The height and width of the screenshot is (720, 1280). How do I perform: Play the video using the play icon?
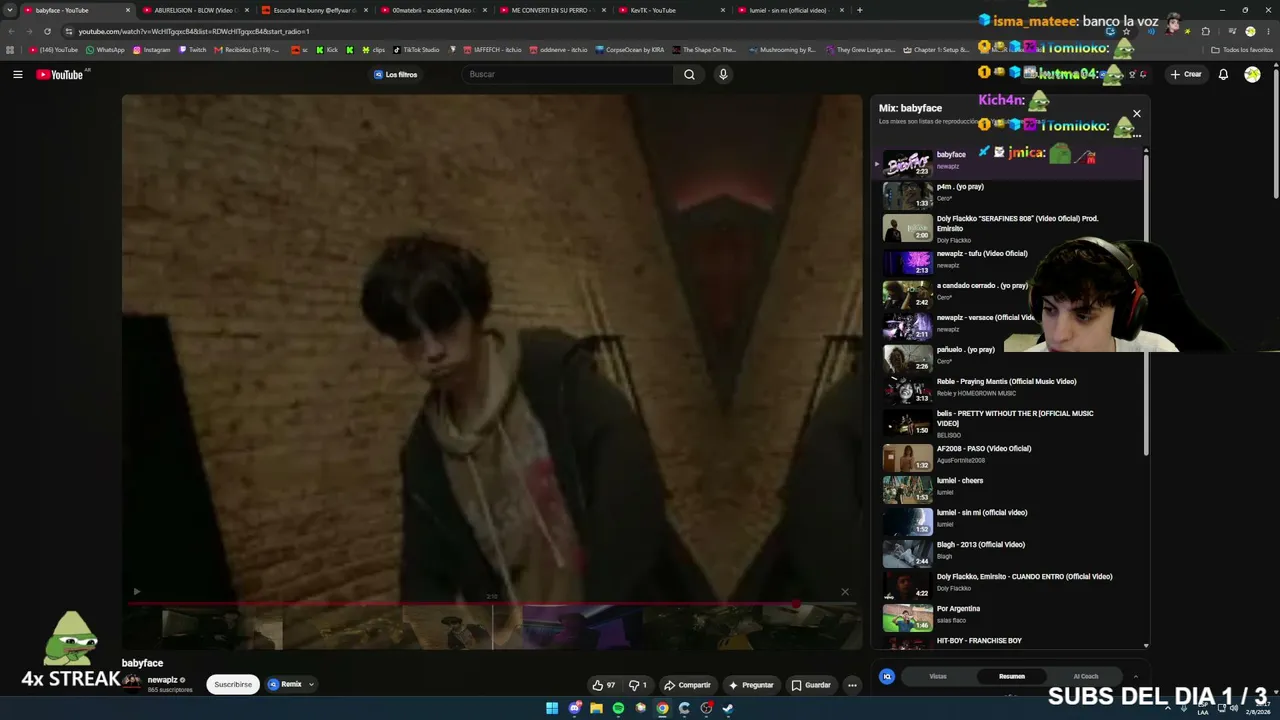point(137,591)
